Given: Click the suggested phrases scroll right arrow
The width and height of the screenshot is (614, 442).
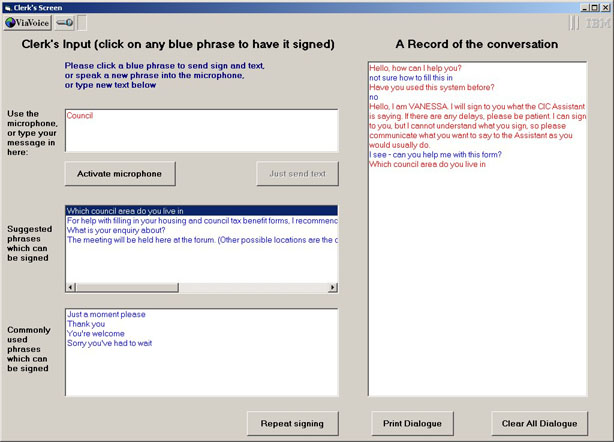Looking at the screenshot, I should [333, 287].
